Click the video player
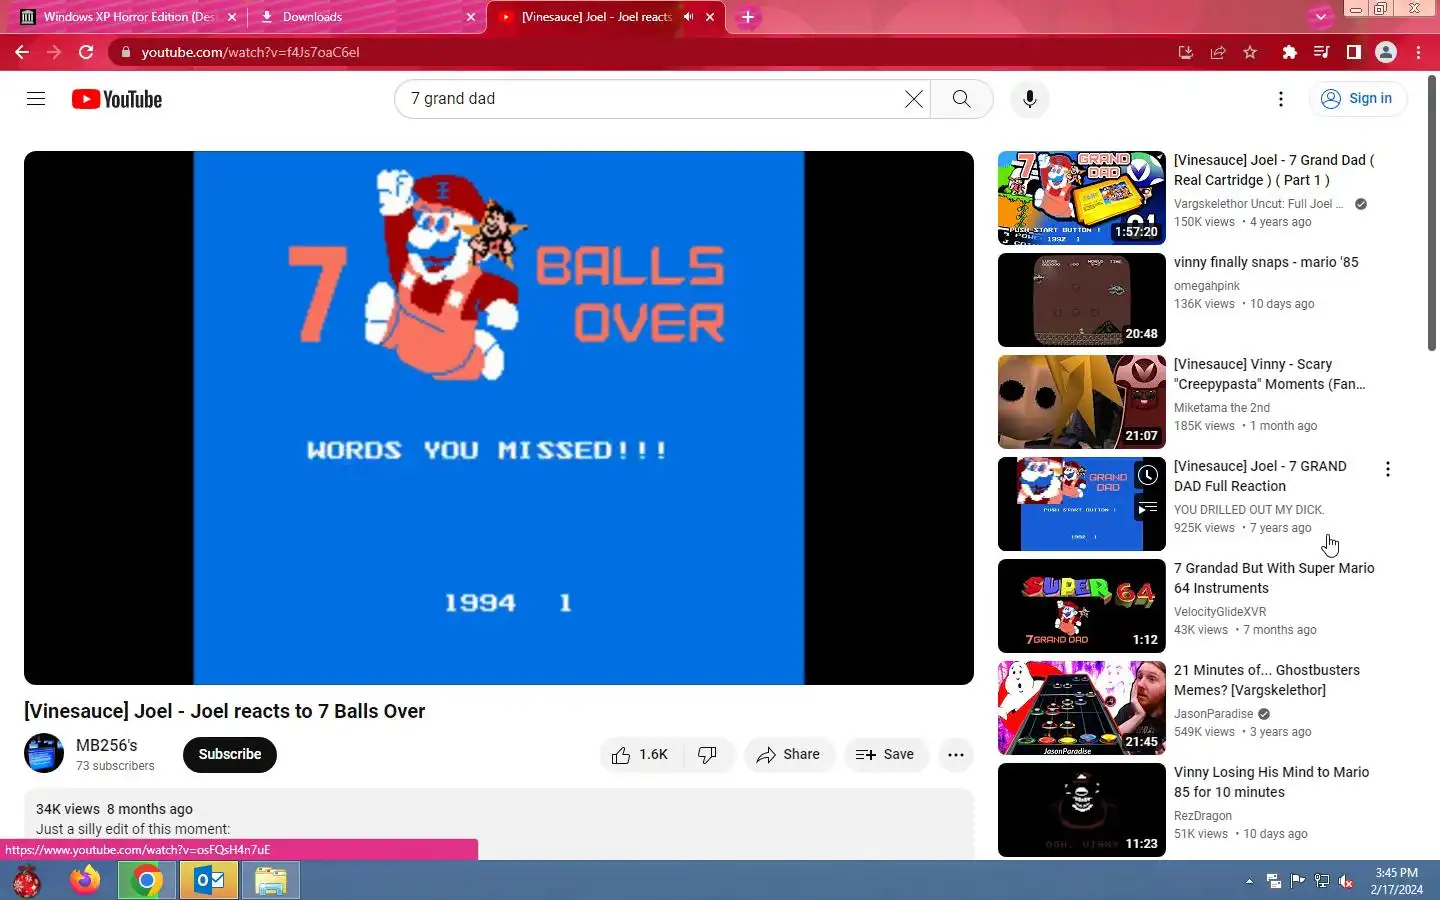This screenshot has height=900, width=1440. click(499, 418)
